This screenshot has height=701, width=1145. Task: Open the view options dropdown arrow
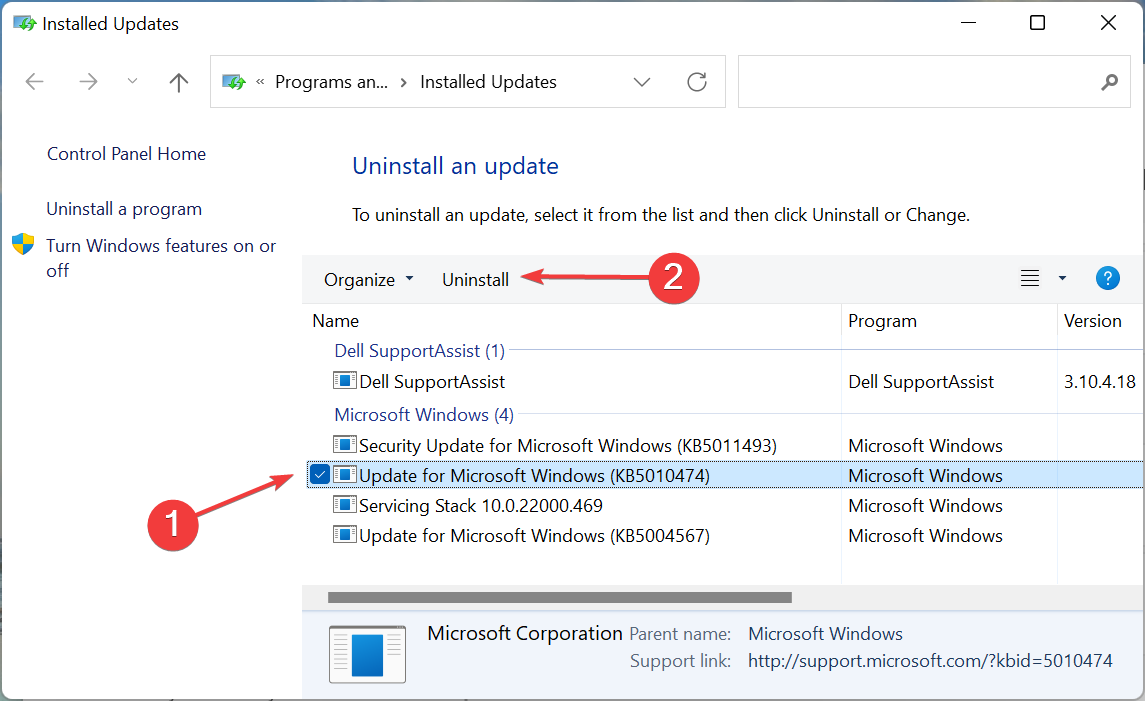(x=1062, y=278)
